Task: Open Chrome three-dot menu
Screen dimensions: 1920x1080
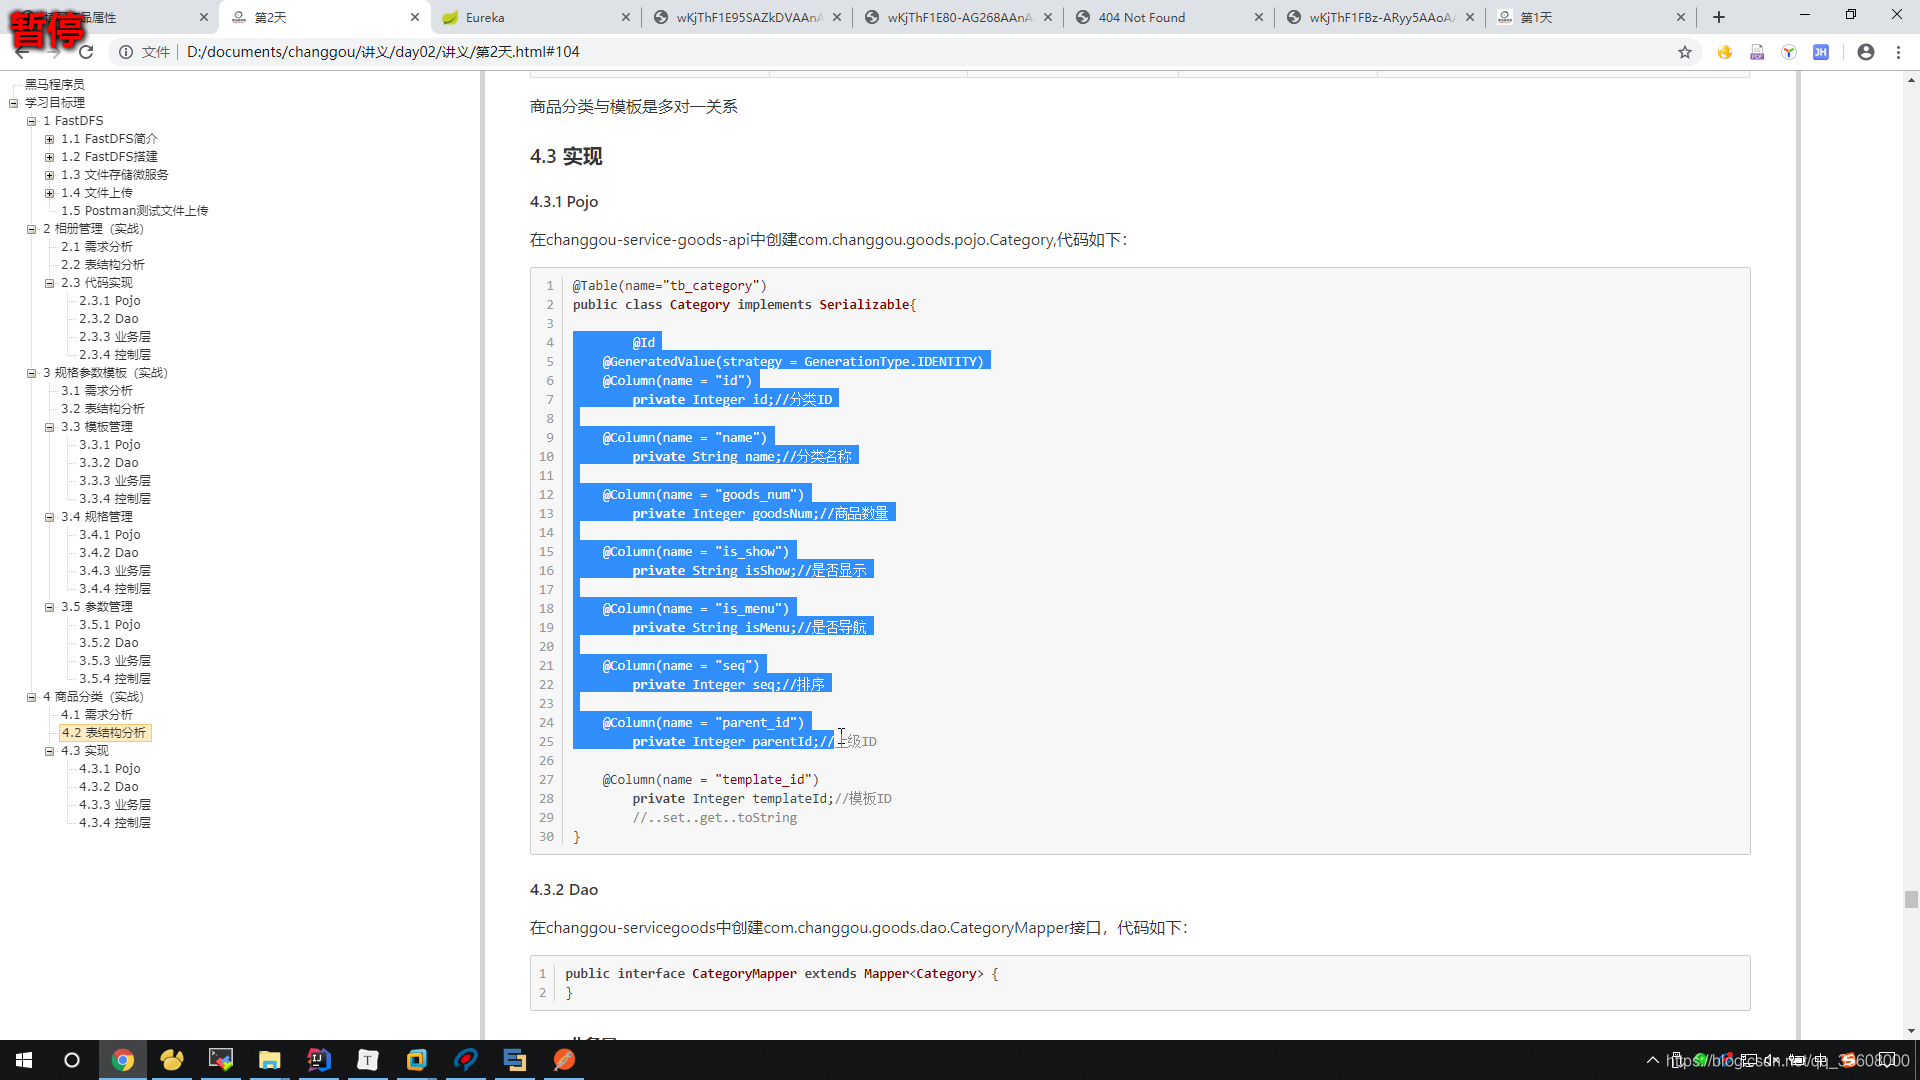Action: click(1898, 52)
